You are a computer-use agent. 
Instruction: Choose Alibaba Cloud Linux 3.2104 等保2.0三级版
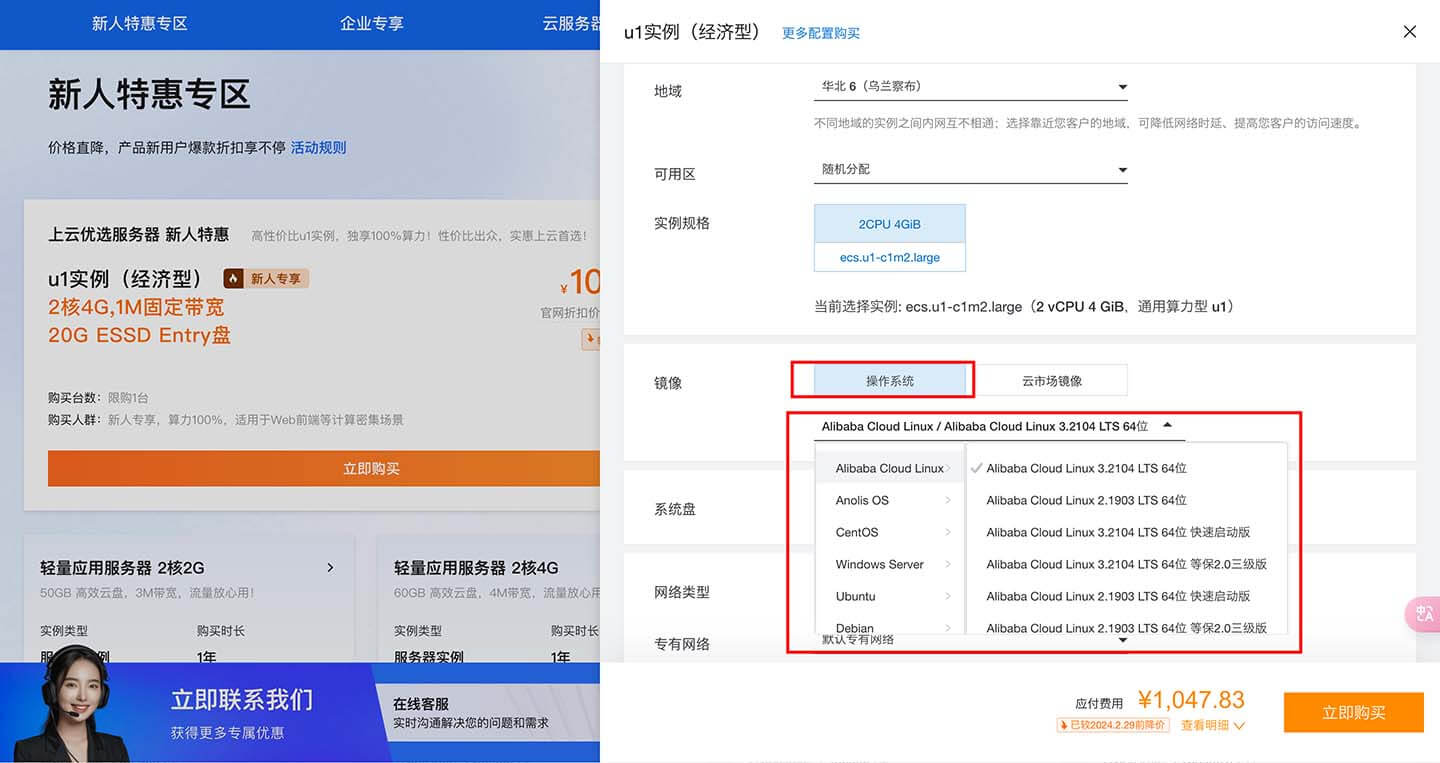tap(1126, 564)
